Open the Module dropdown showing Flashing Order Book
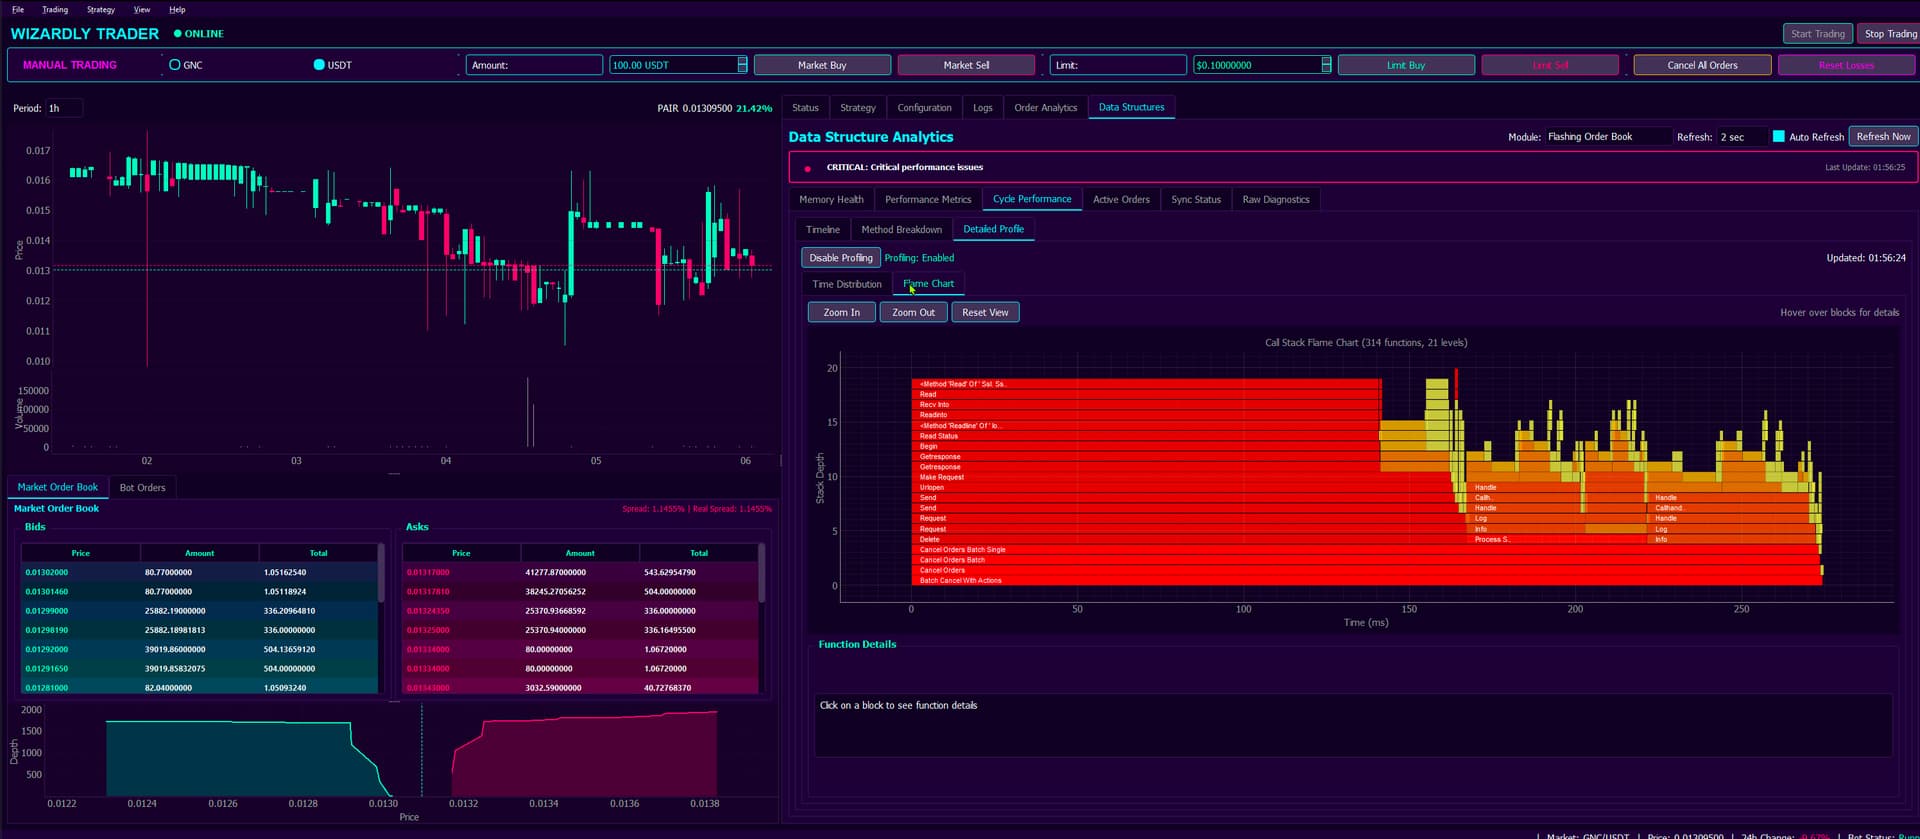The width and height of the screenshot is (1920, 839). [x=1607, y=137]
